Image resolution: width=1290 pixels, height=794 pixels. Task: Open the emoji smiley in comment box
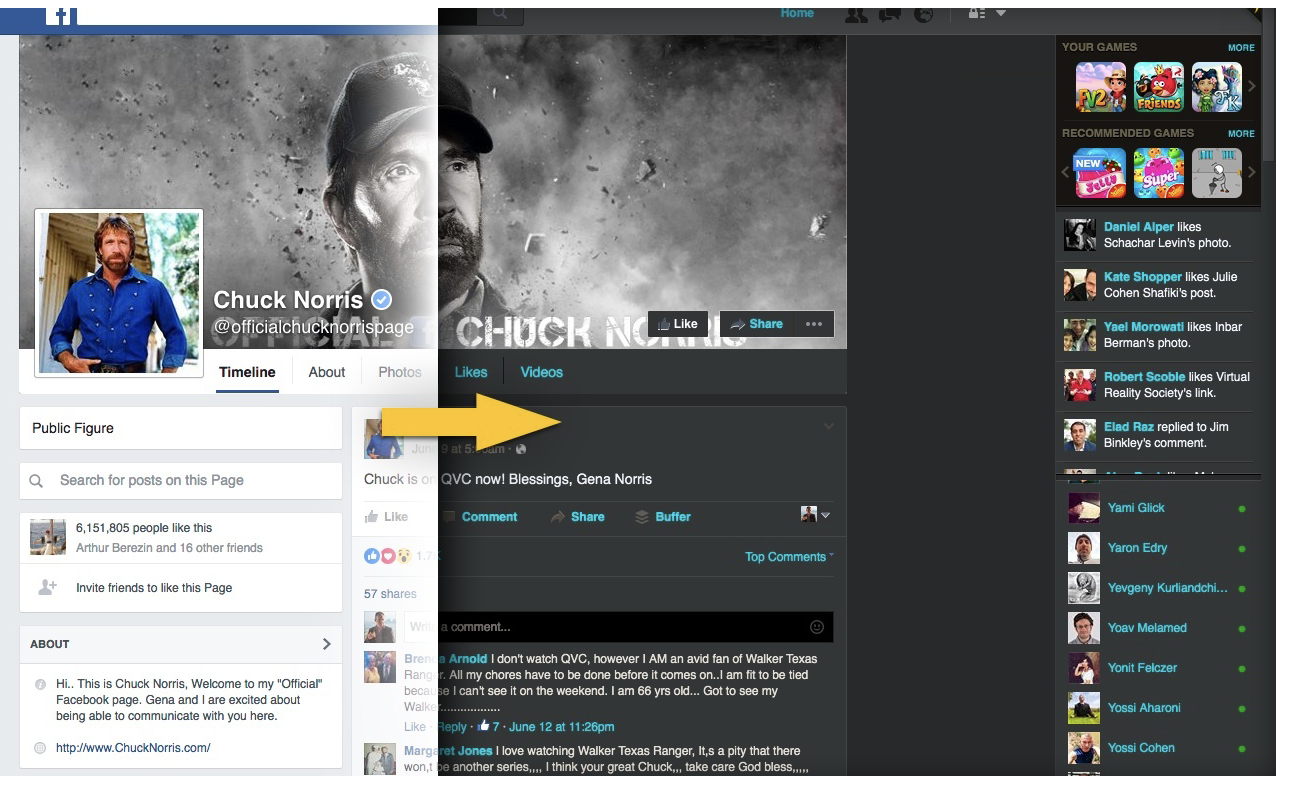(x=817, y=627)
